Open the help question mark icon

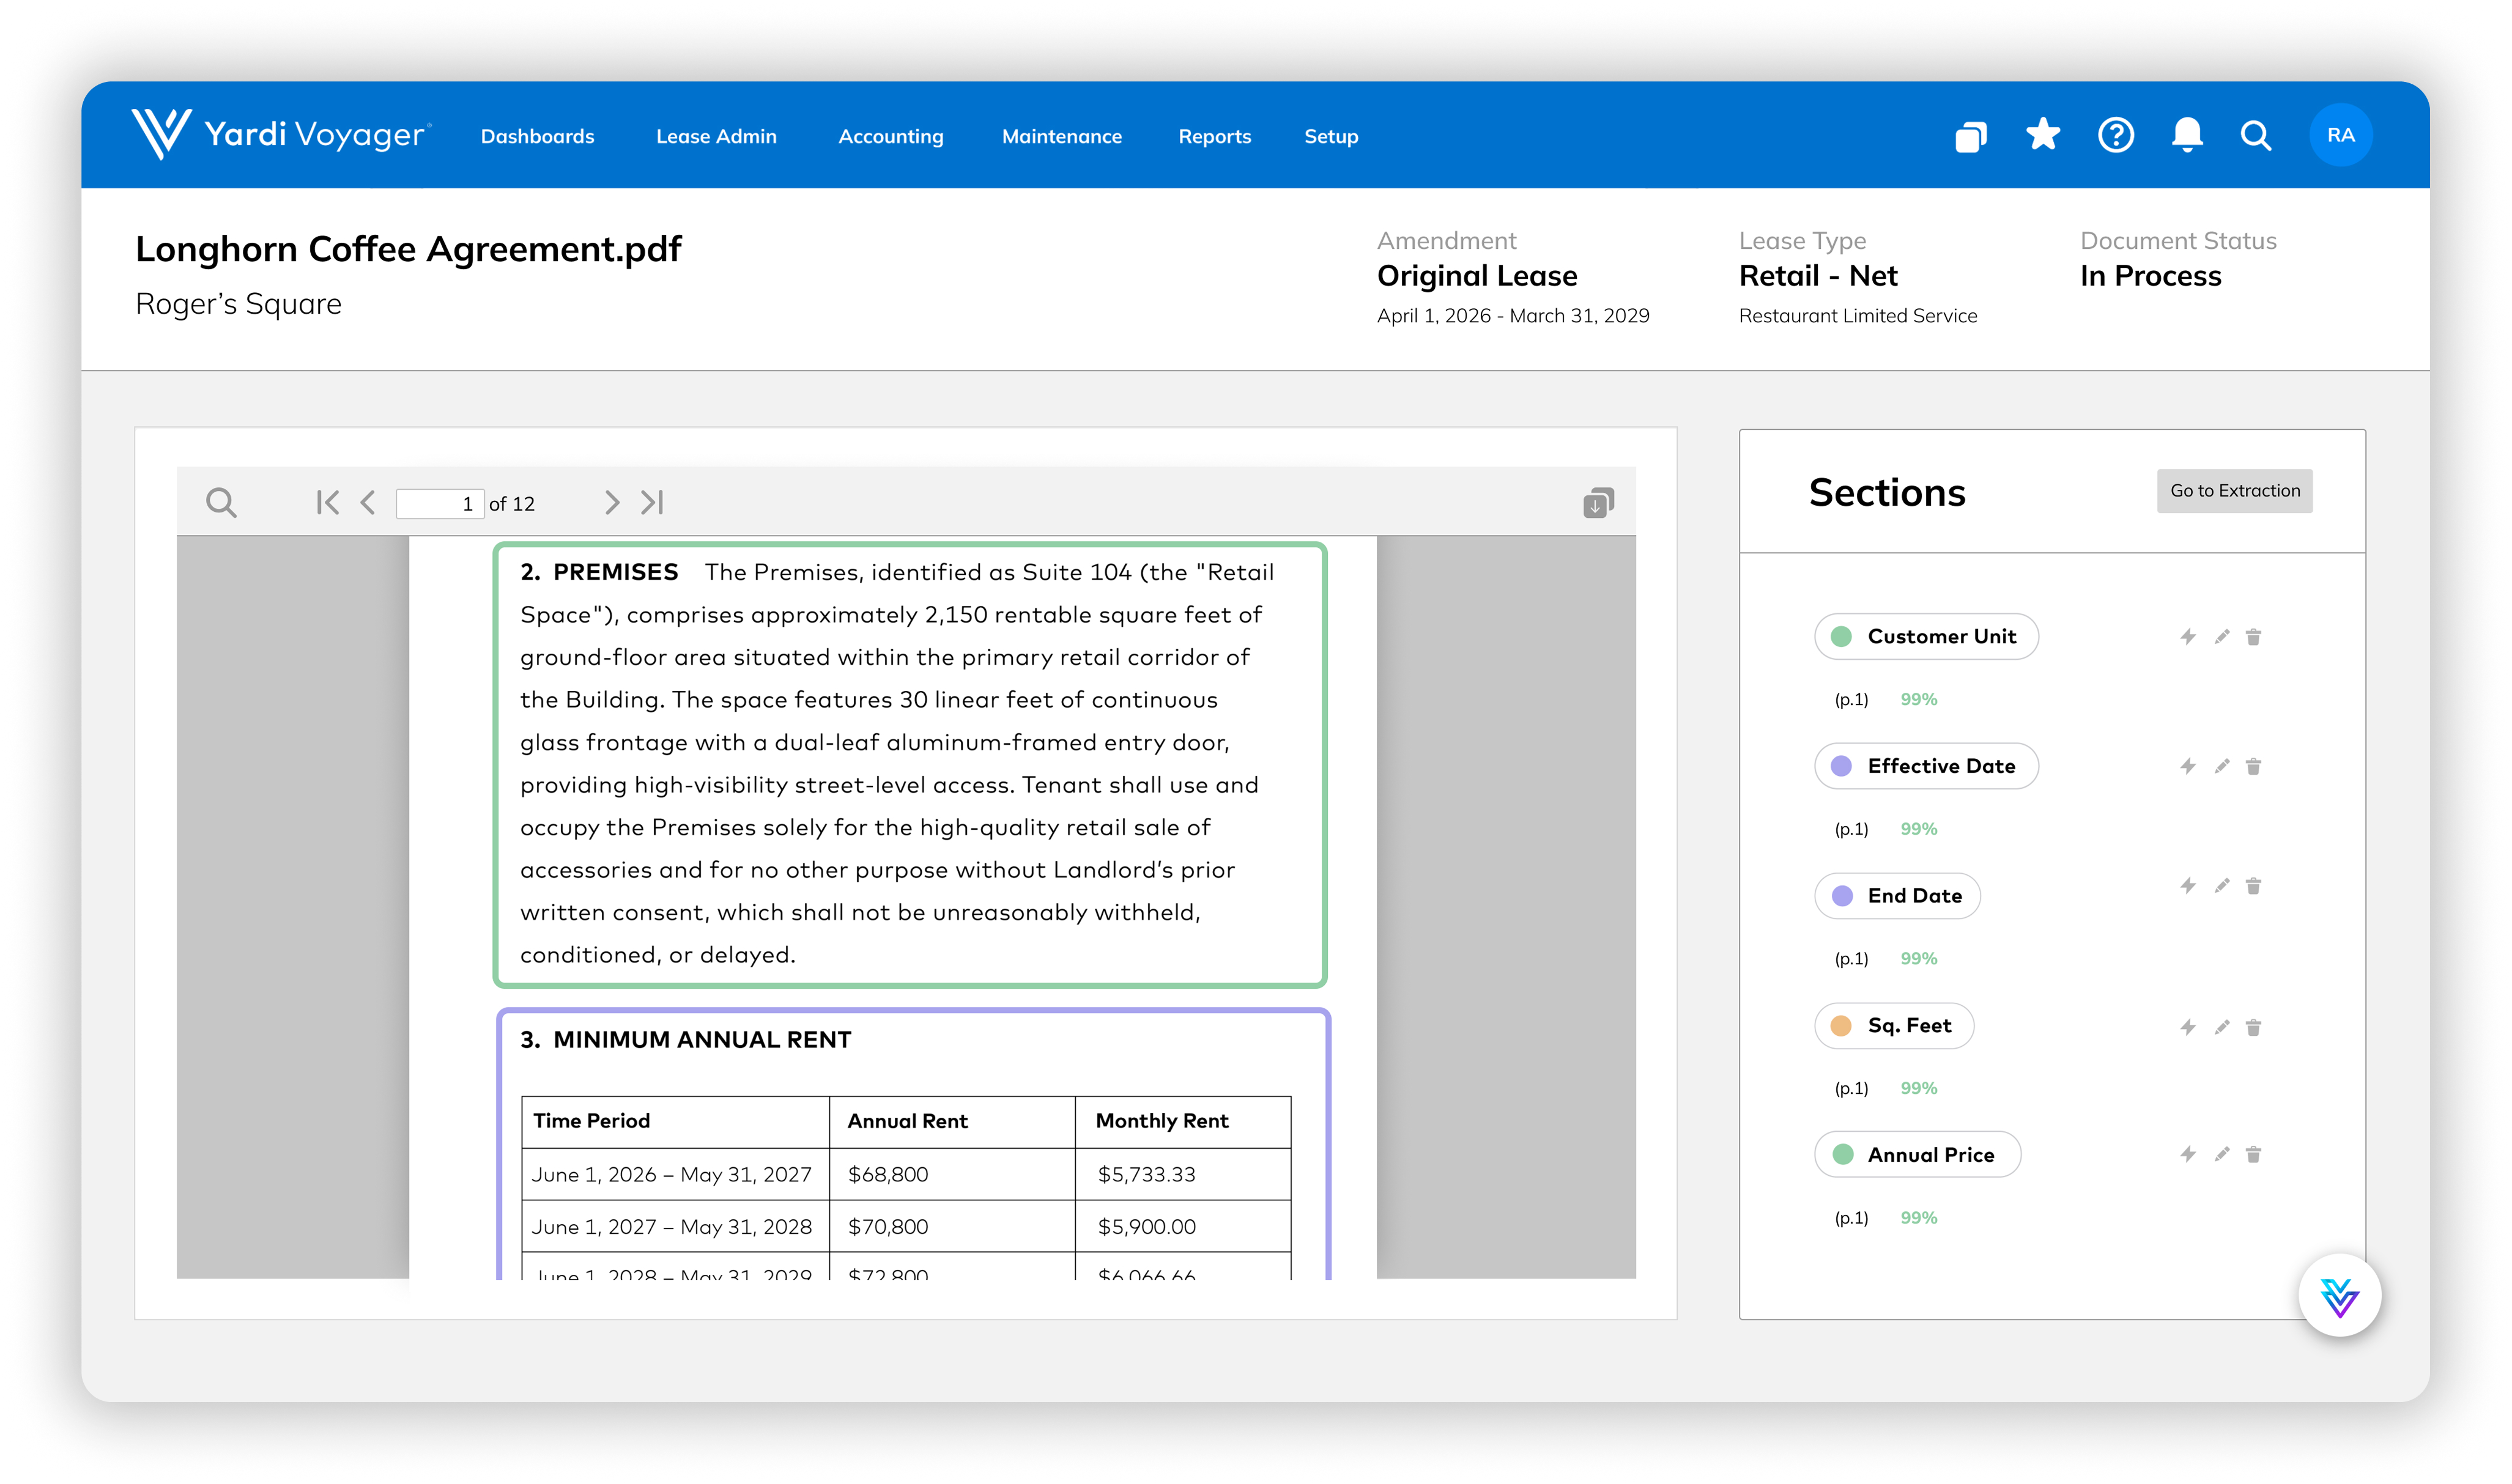point(2115,135)
